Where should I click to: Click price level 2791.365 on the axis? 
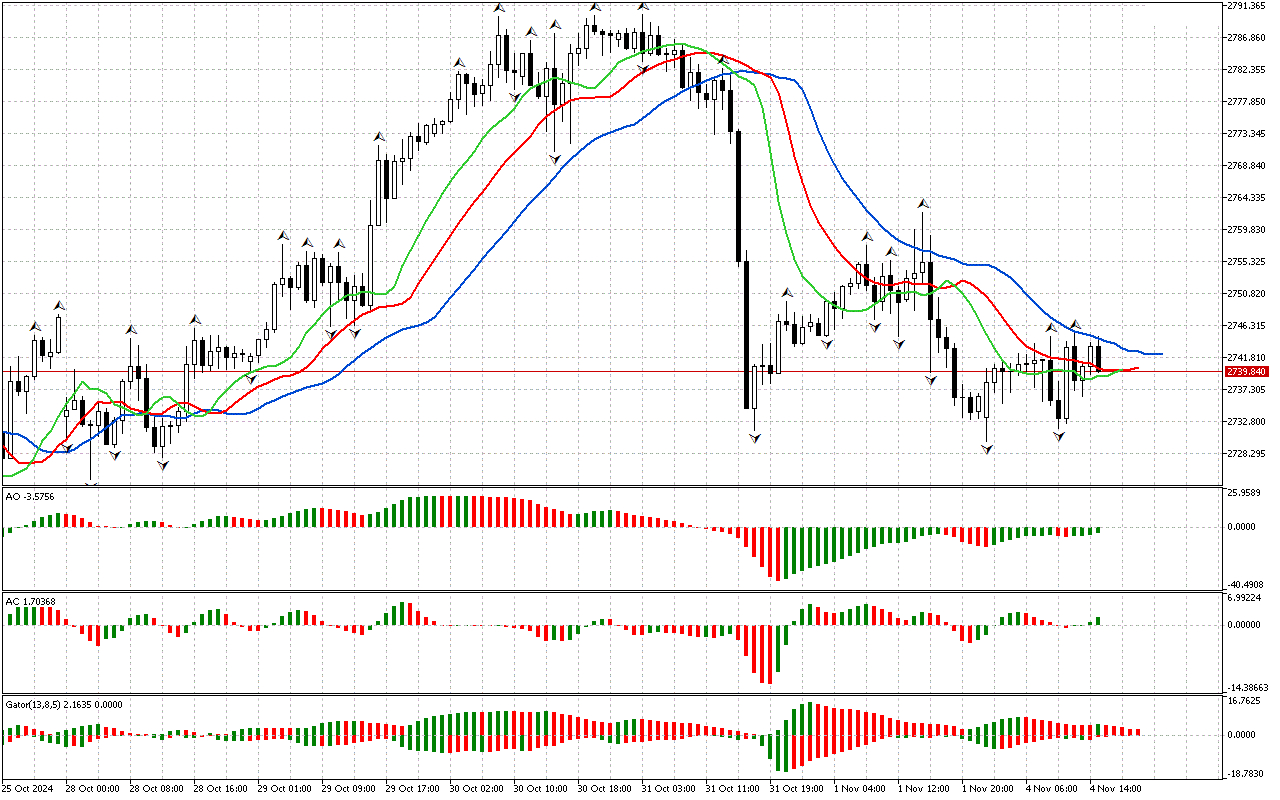(1245, 6)
